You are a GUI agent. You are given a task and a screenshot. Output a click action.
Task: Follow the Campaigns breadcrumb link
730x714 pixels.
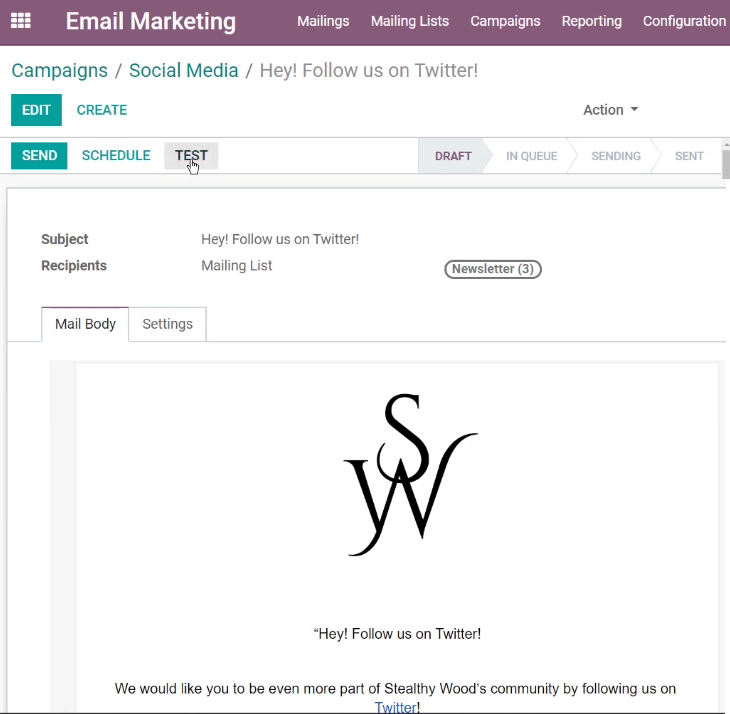tap(60, 71)
